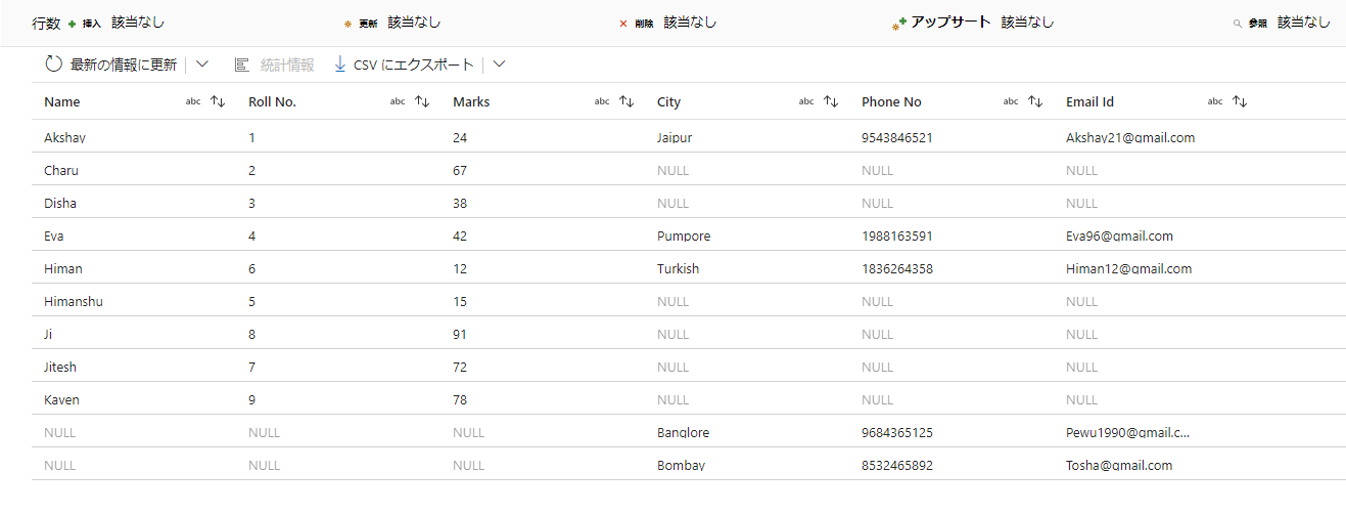Click the refresh icon for 最新の情報に更新

(54, 65)
